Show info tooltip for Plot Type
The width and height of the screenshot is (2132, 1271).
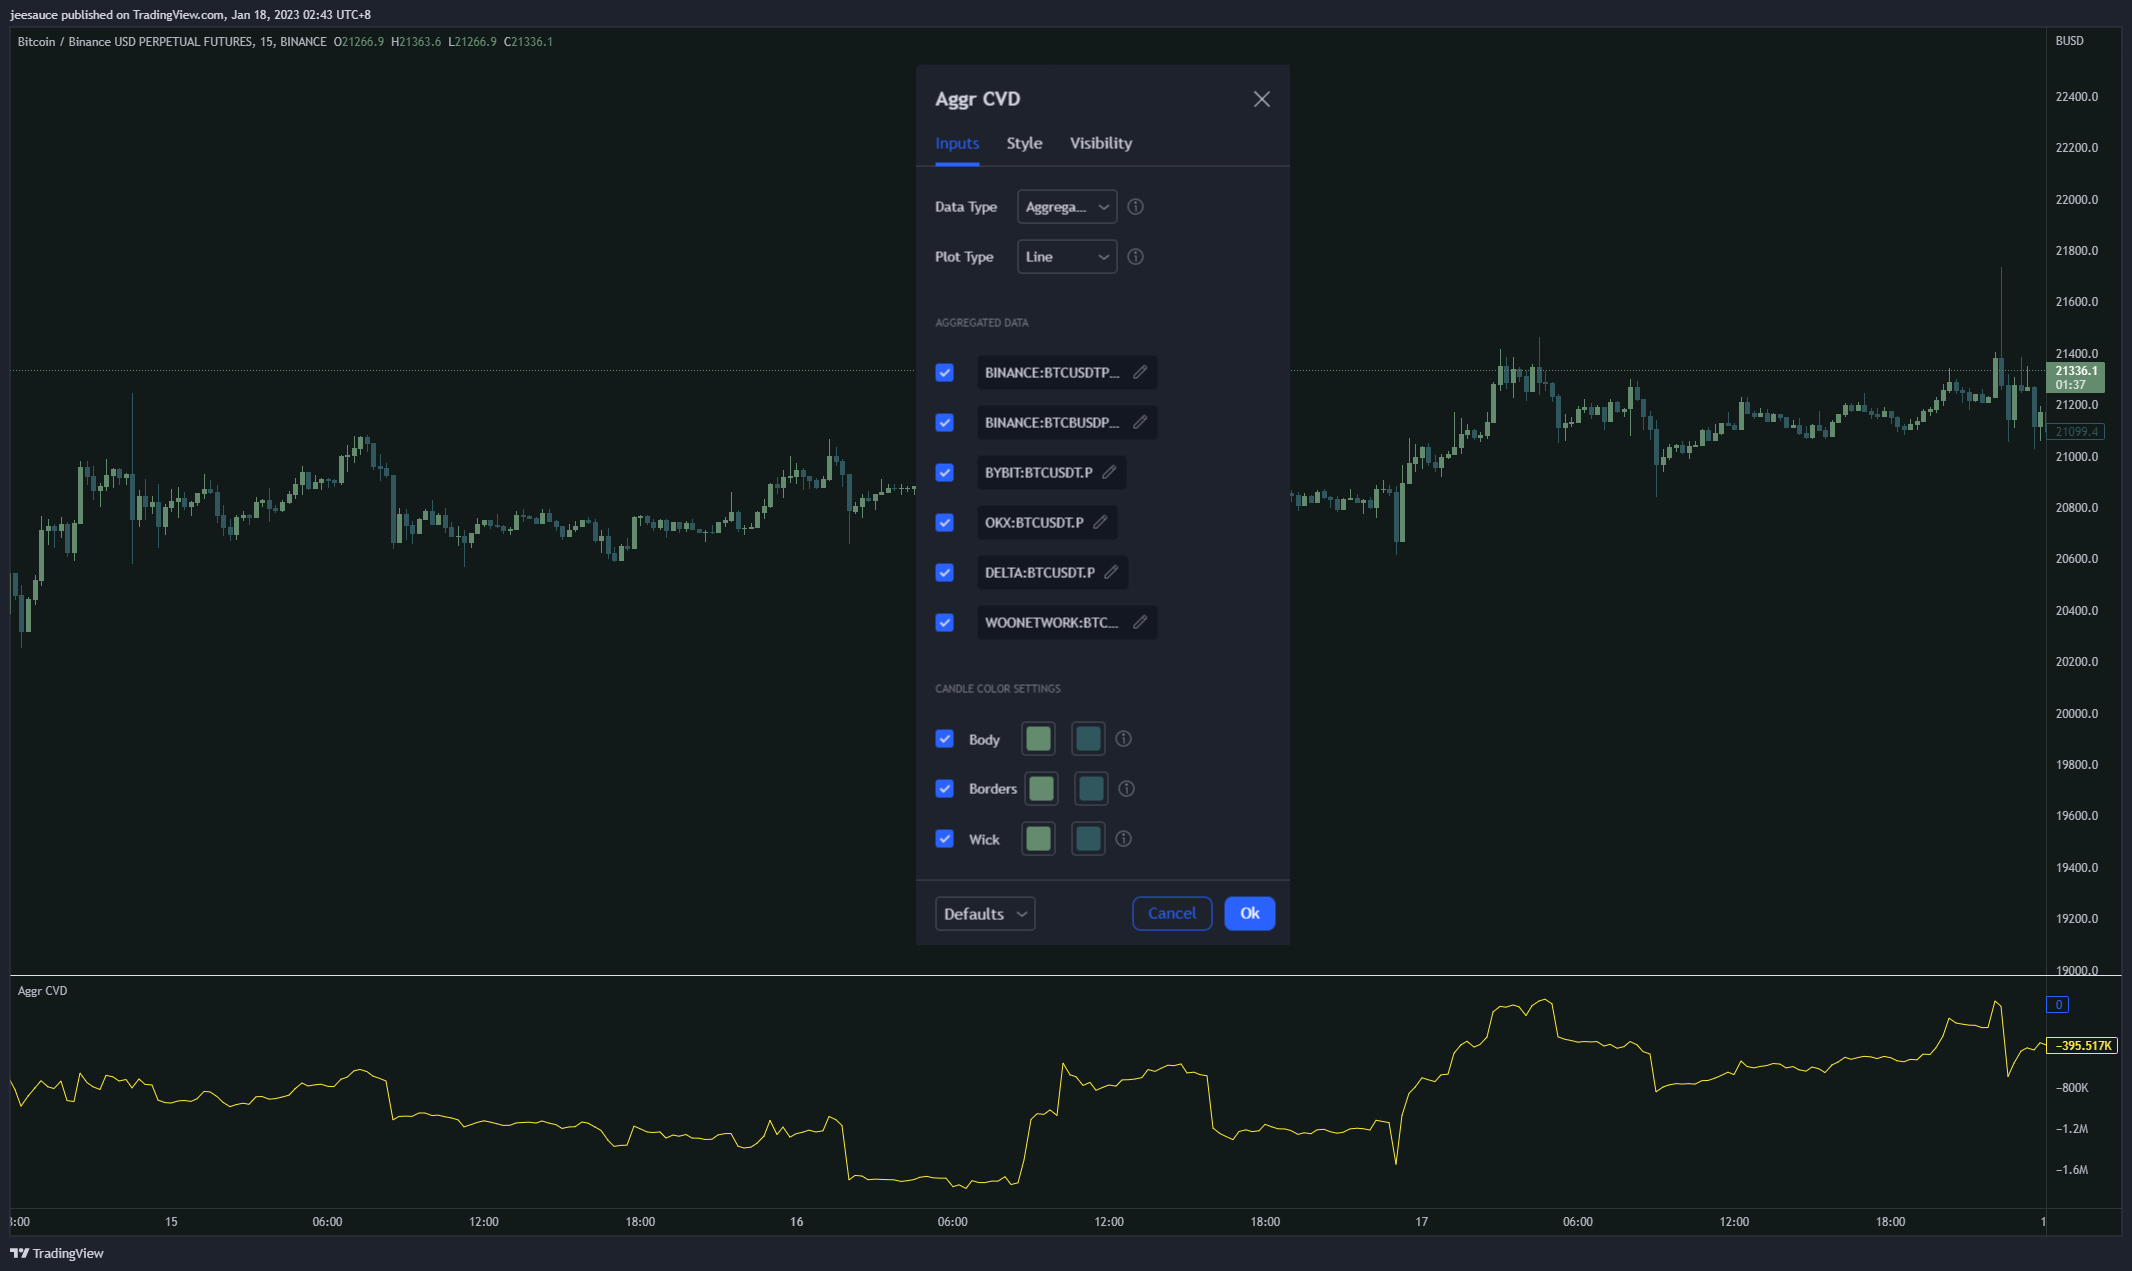click(1135, 257)
